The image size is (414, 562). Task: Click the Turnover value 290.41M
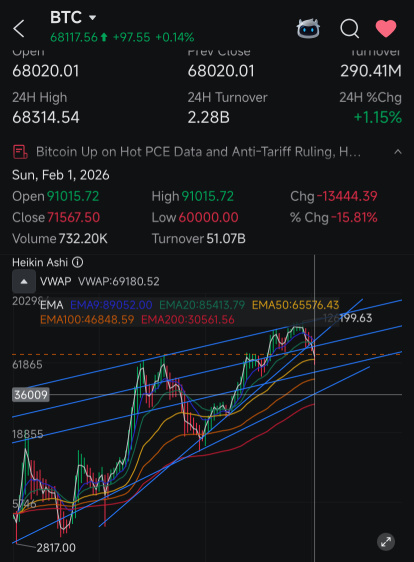(371, 71)
